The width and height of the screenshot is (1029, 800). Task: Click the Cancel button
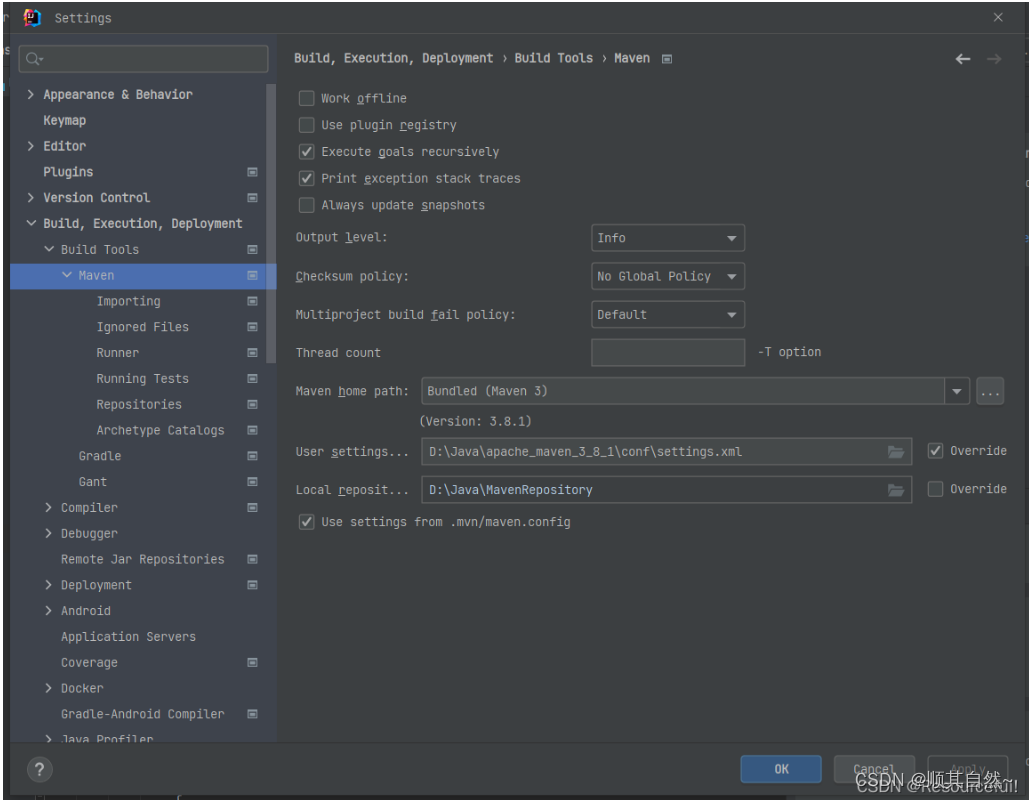tap(873, 769)
